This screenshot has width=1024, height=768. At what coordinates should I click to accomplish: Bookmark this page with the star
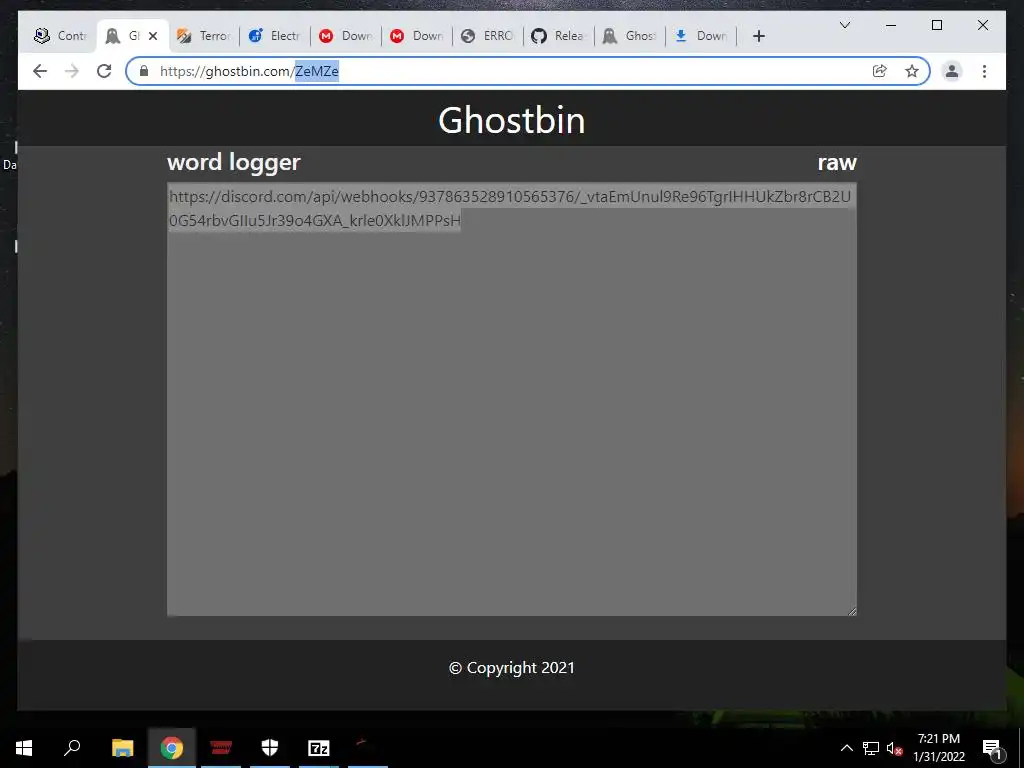click(912, 71)
